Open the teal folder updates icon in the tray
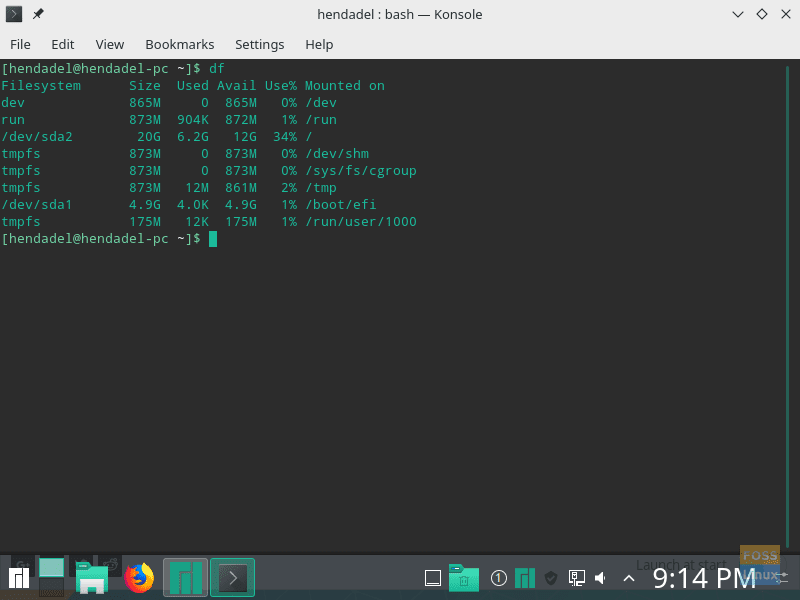This screenshot has width=800, height=600. (462, 578)
